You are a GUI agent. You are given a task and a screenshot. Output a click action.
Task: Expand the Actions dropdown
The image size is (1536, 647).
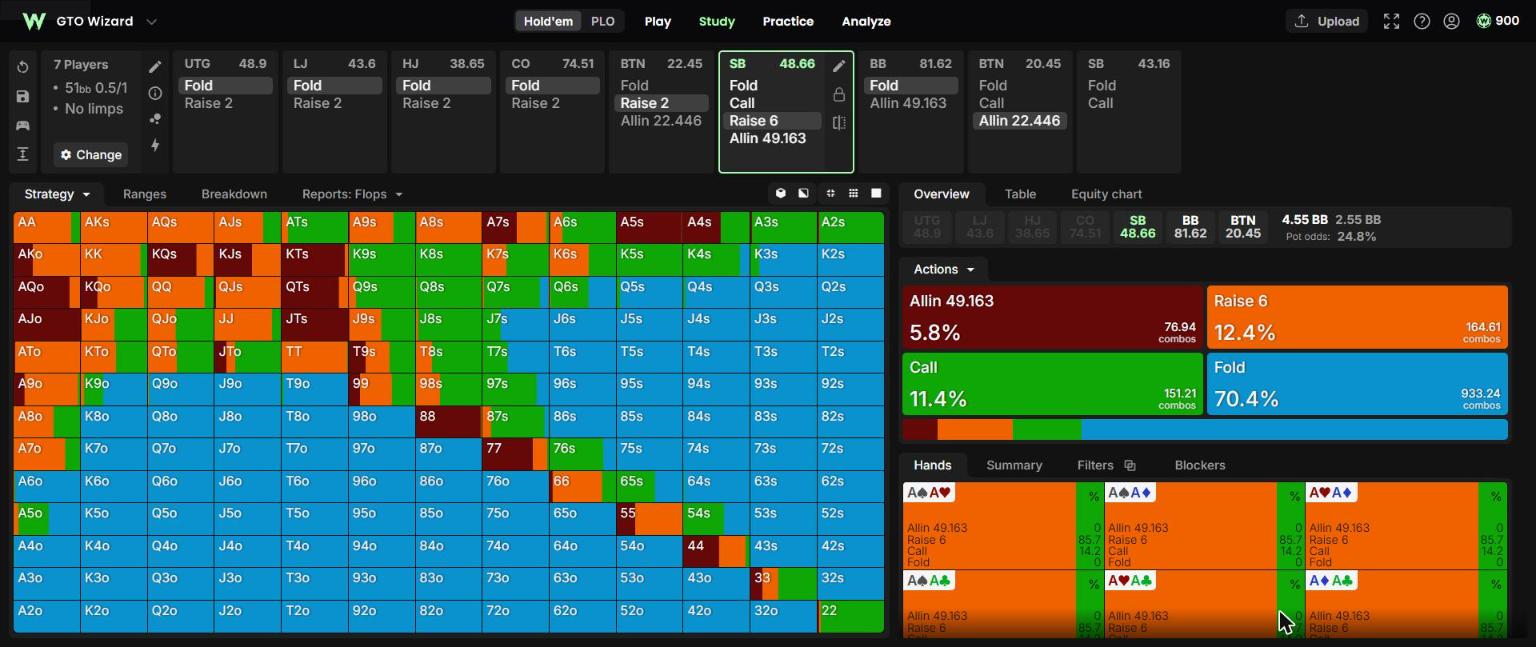pos(943,269)
